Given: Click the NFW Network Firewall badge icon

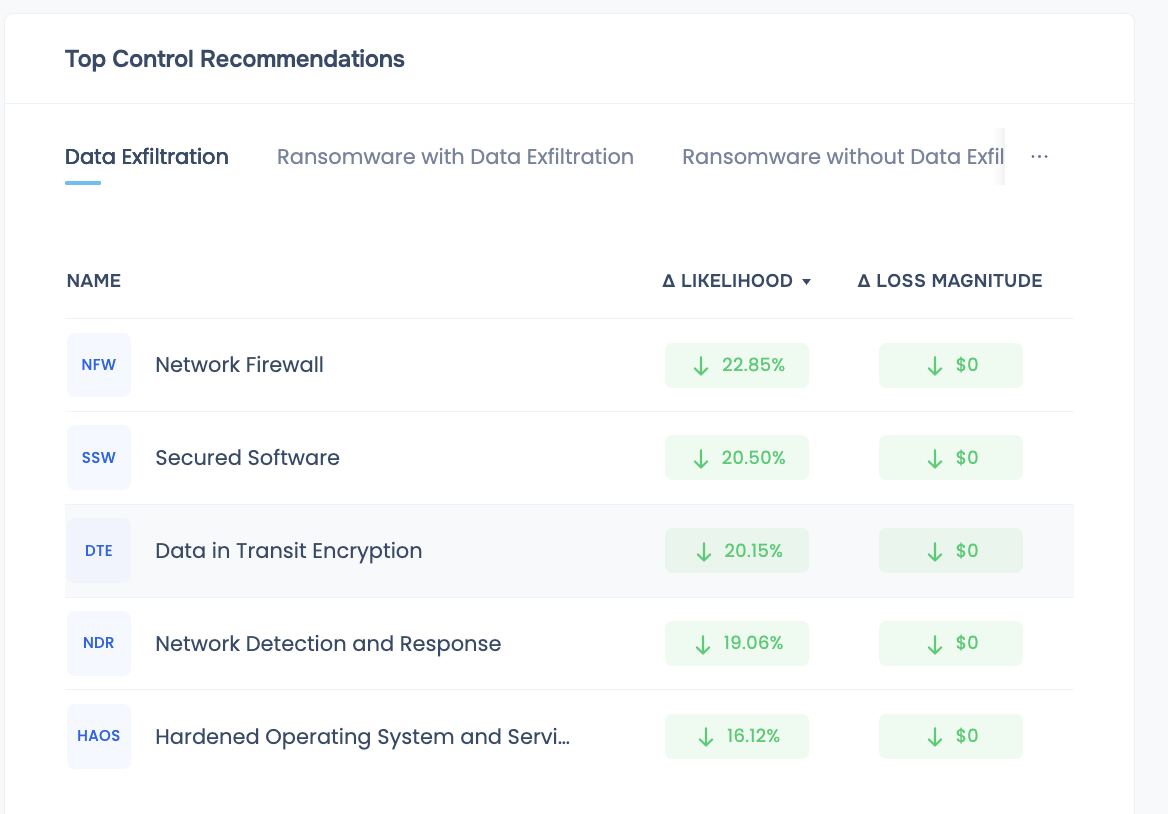Looking at the screenshot, I should [x=99, y=365].
